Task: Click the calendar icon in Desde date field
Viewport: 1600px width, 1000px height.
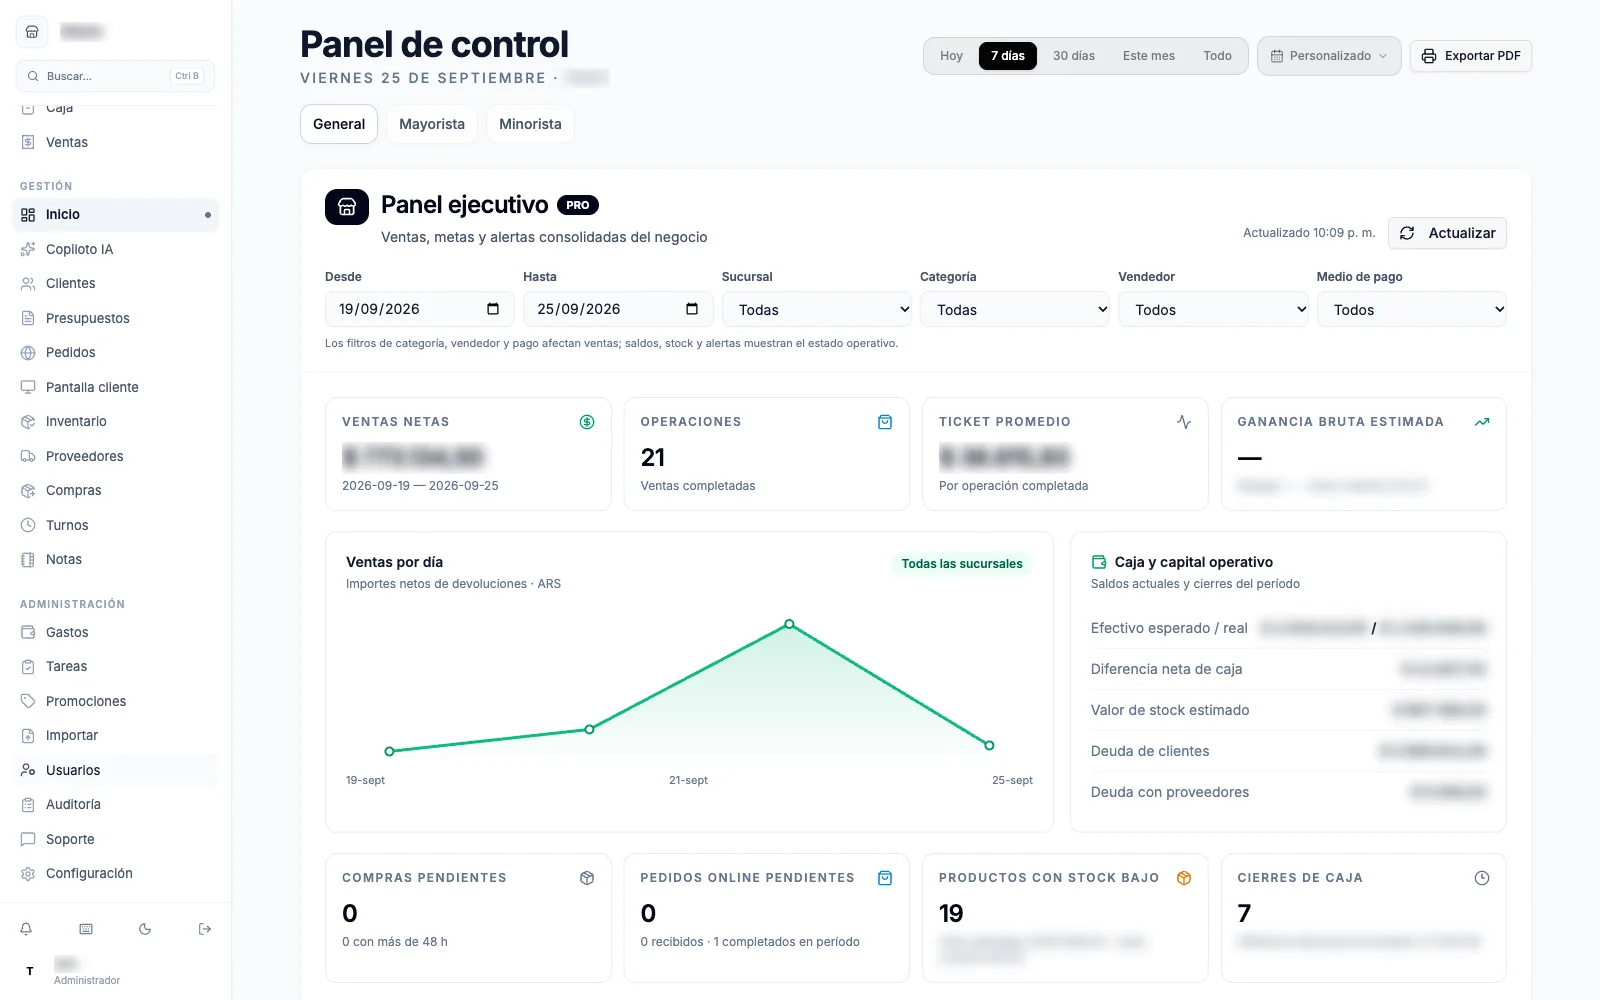Action: pyautogui.click(x=493, y=309)
